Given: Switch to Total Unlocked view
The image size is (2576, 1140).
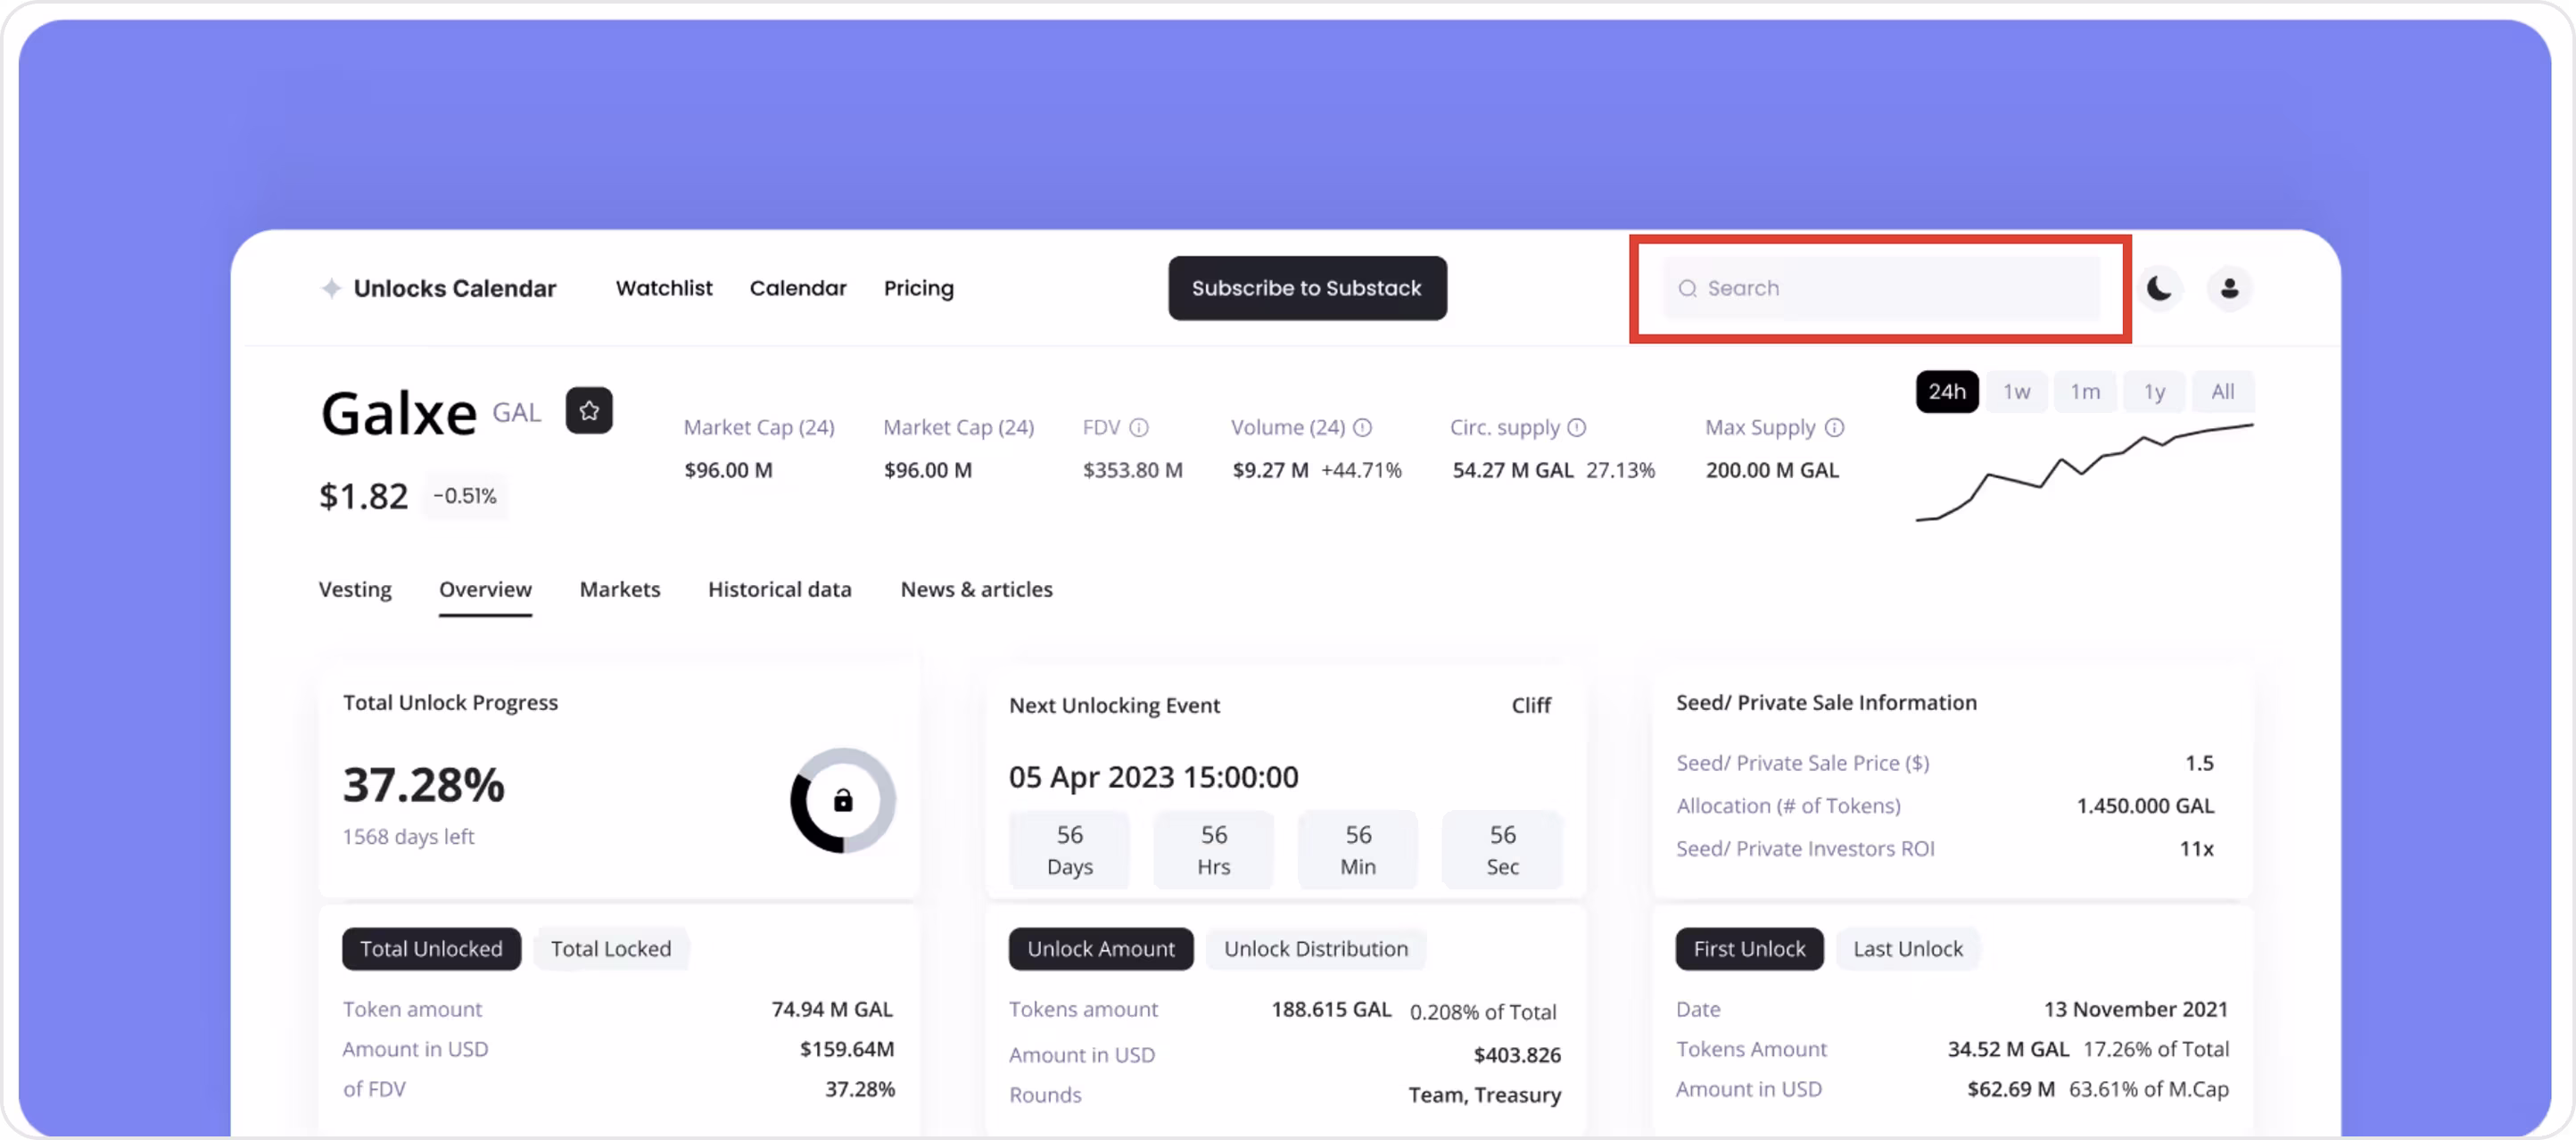Looking at the screenshot, I should (x=431, y=948).
